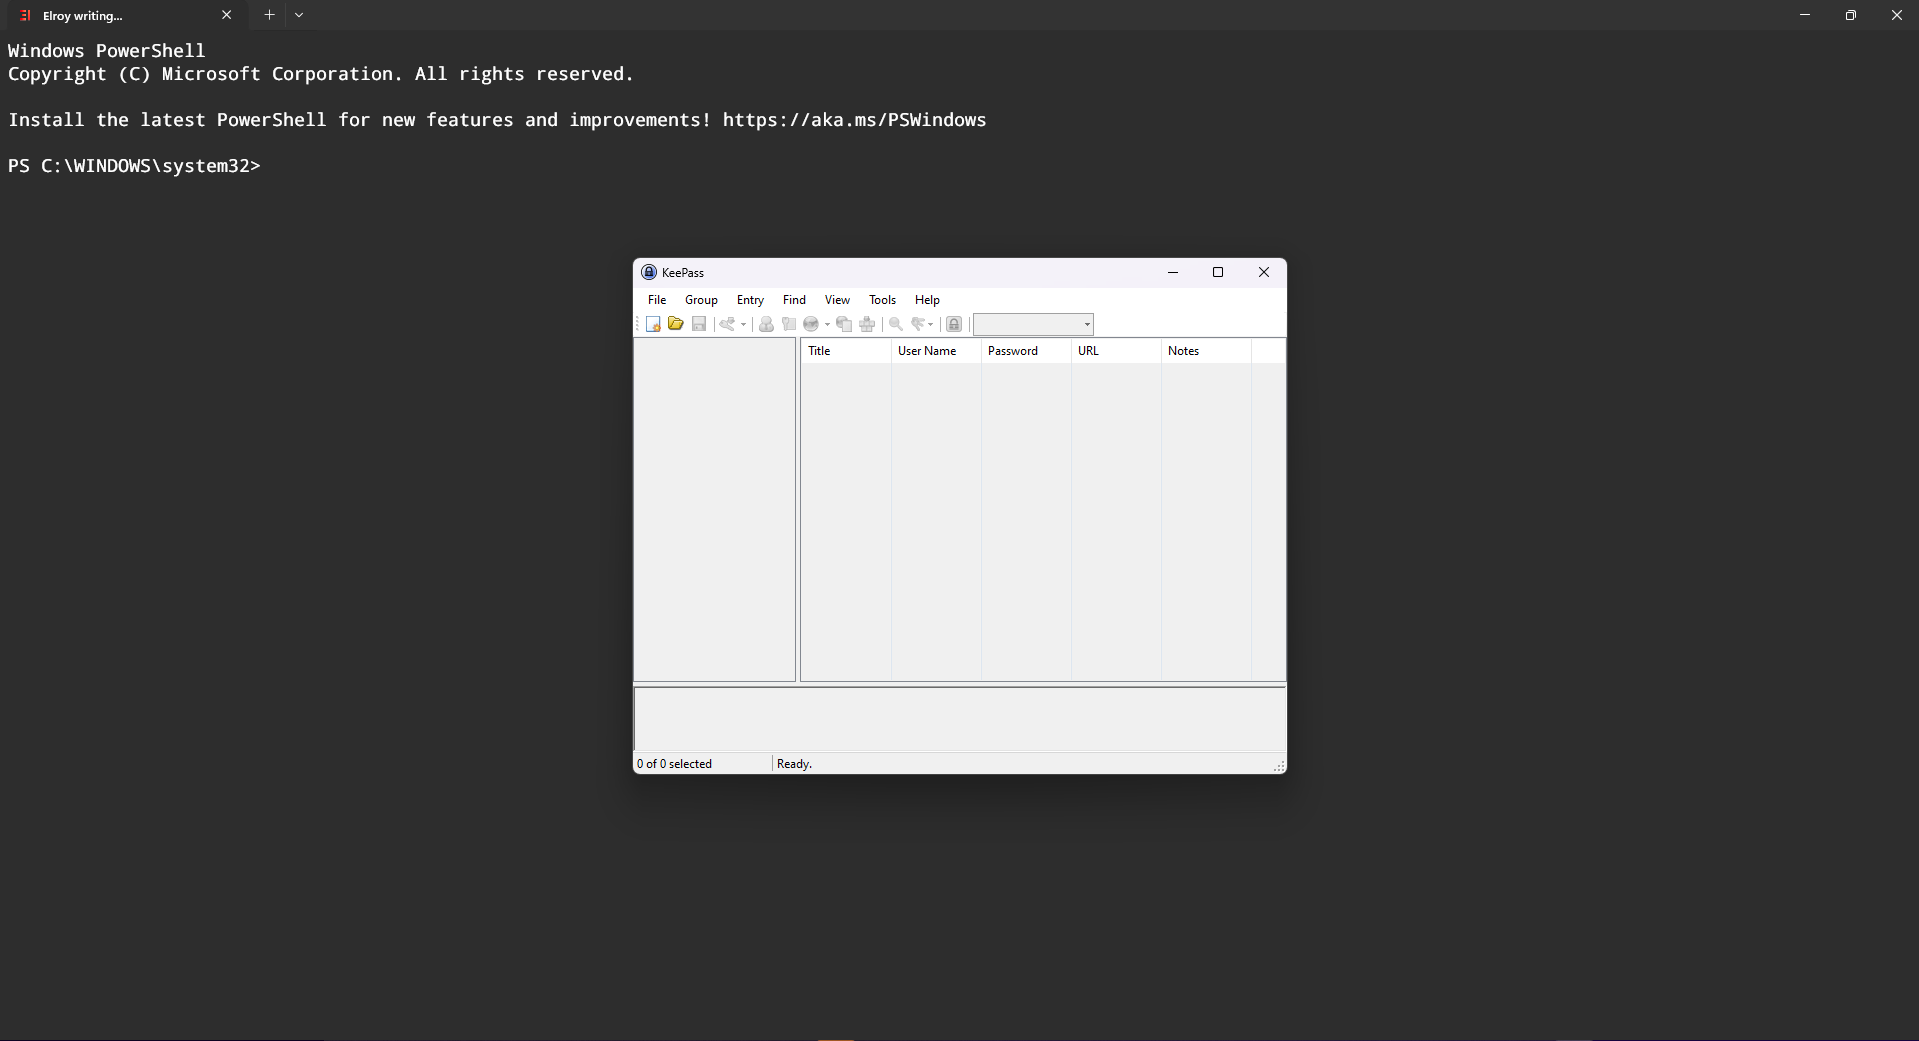
Task: Click the Add Entry key icon
Action: pyautogui.click(x=727, y=324)
